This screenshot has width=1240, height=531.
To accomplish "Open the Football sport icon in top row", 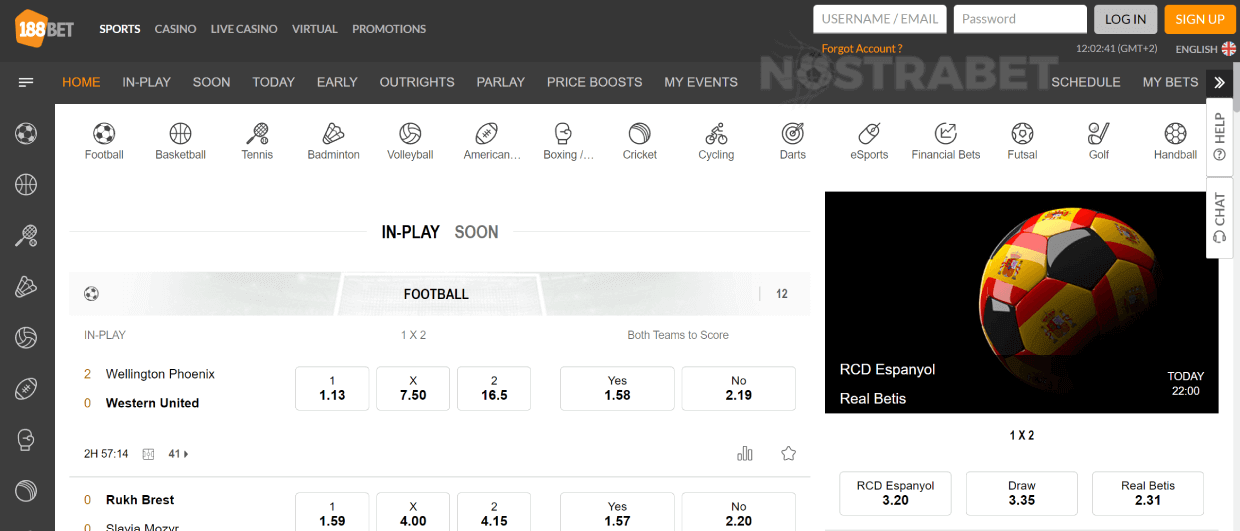I will 104,141.
